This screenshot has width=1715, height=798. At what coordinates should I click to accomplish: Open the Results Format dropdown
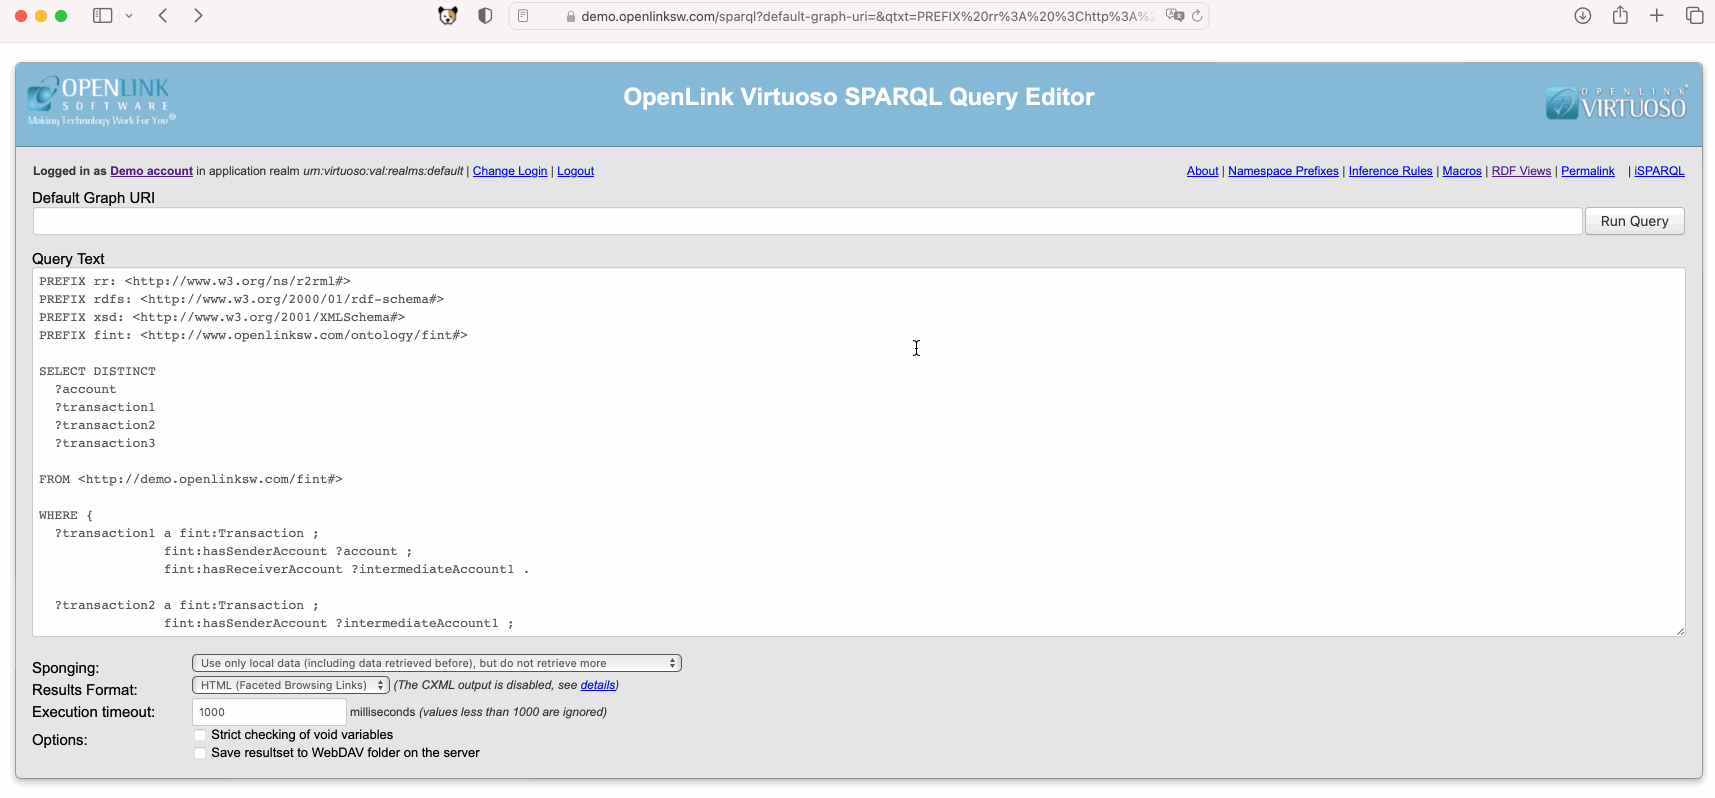pos(290,685)
